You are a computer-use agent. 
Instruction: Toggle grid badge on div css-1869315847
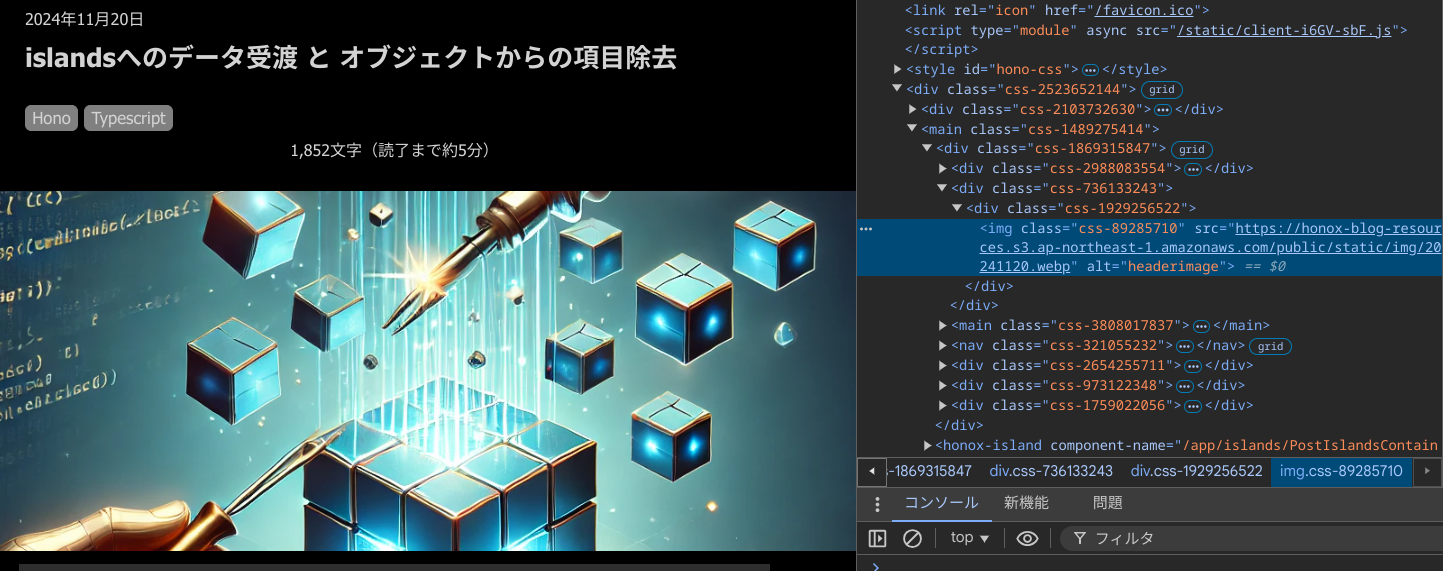coord(1191,149)
